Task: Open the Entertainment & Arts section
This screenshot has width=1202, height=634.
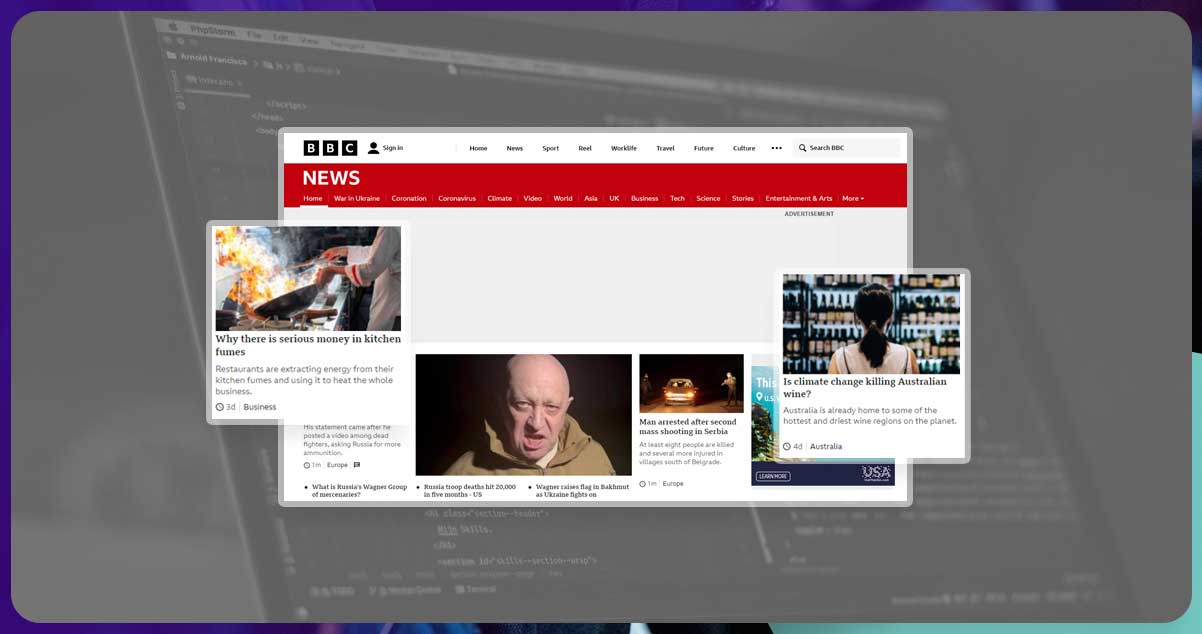Action: pos(799,198)
